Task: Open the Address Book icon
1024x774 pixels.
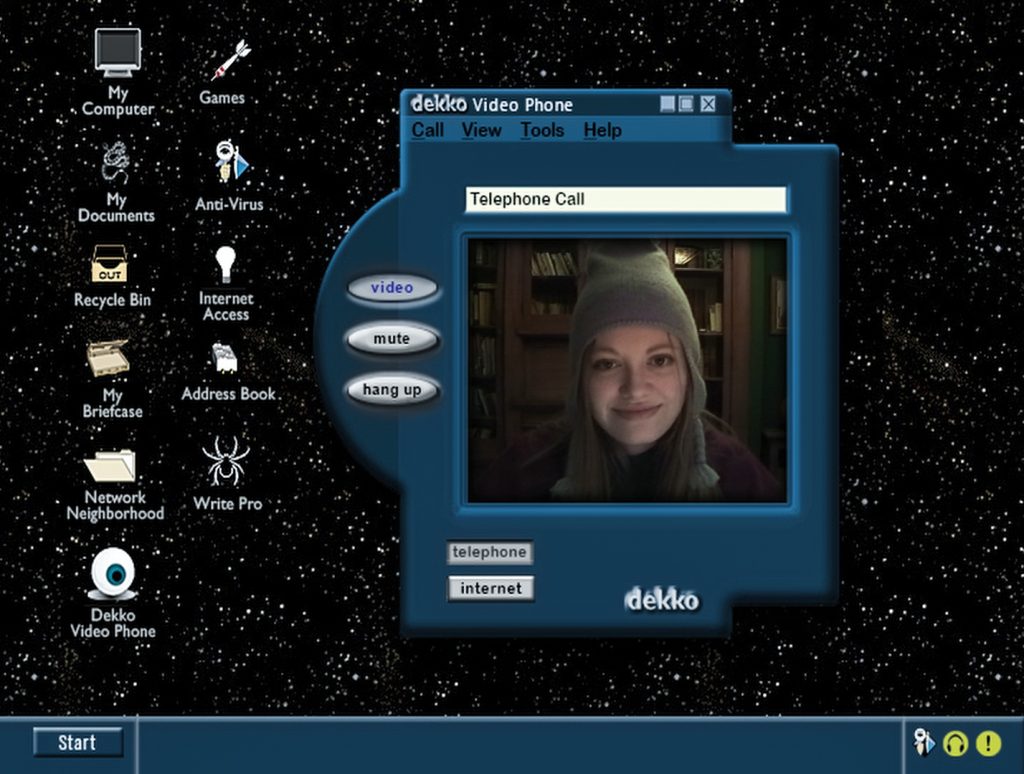Action: [x=225, y=359]
